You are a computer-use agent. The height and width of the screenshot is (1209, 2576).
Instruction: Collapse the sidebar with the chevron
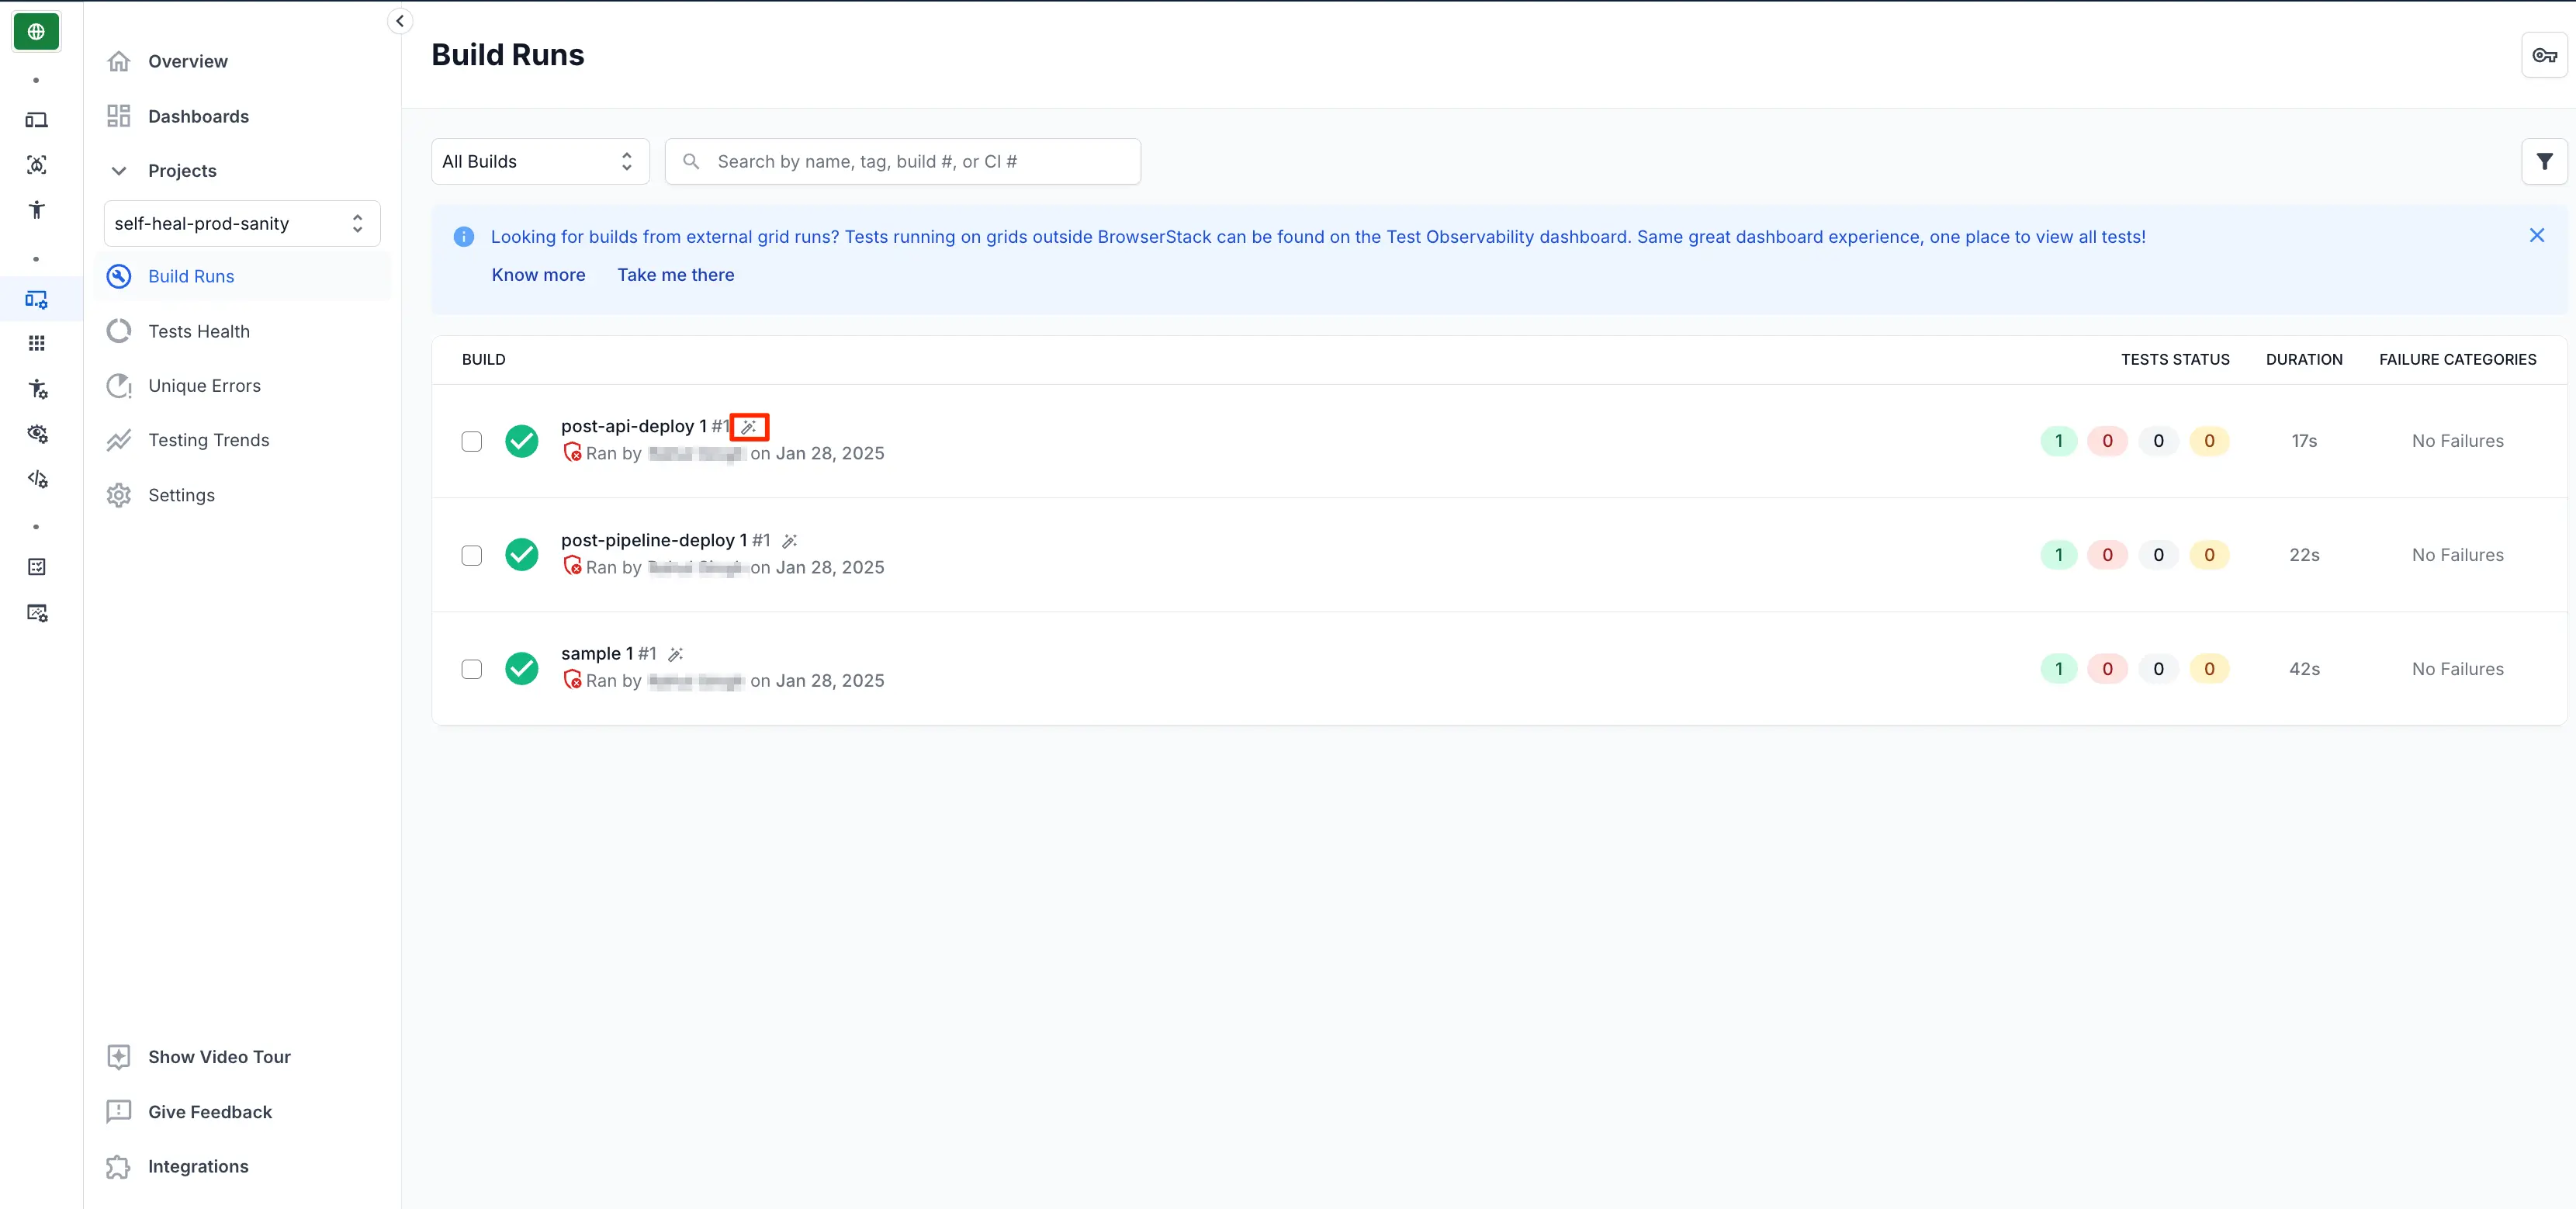pyautogui.click(x=399, y=21)
